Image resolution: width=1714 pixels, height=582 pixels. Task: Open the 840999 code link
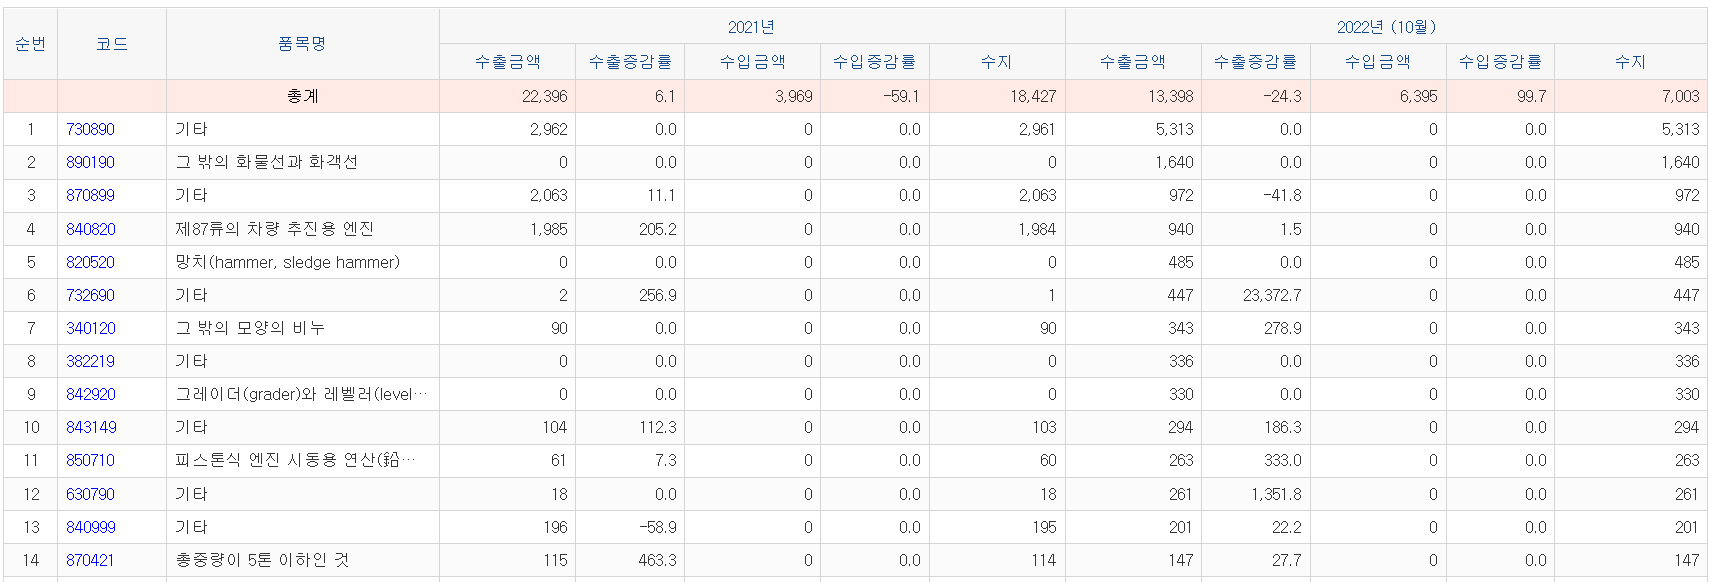pos(90,527)
